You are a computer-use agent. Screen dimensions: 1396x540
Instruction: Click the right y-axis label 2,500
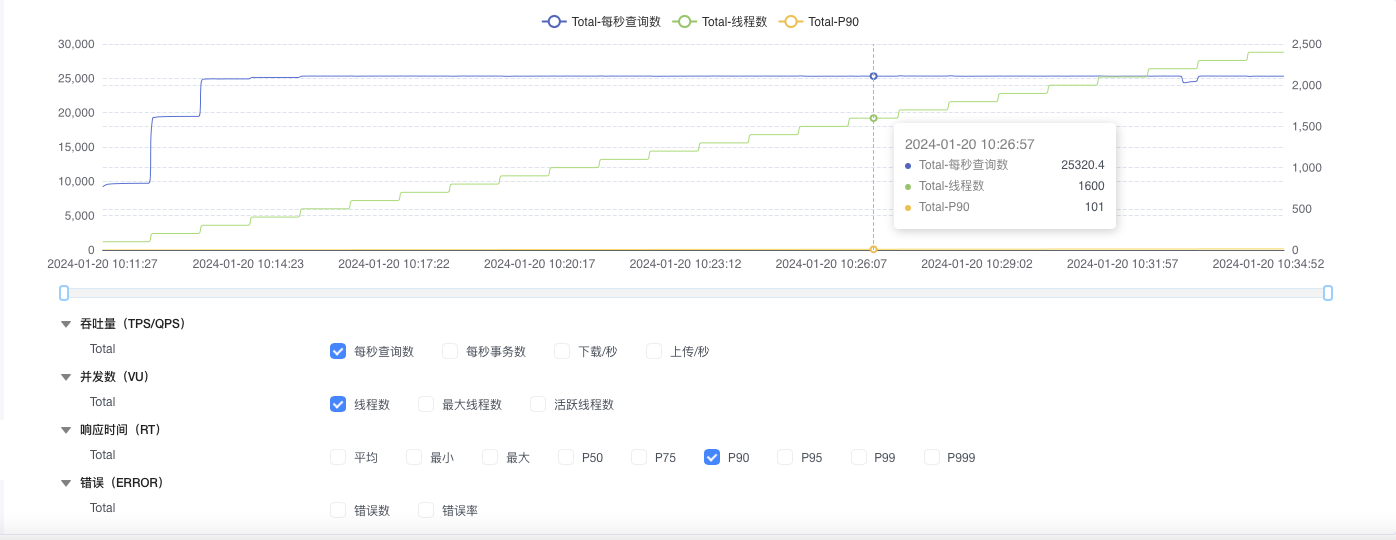click(x=1307, y=44)
